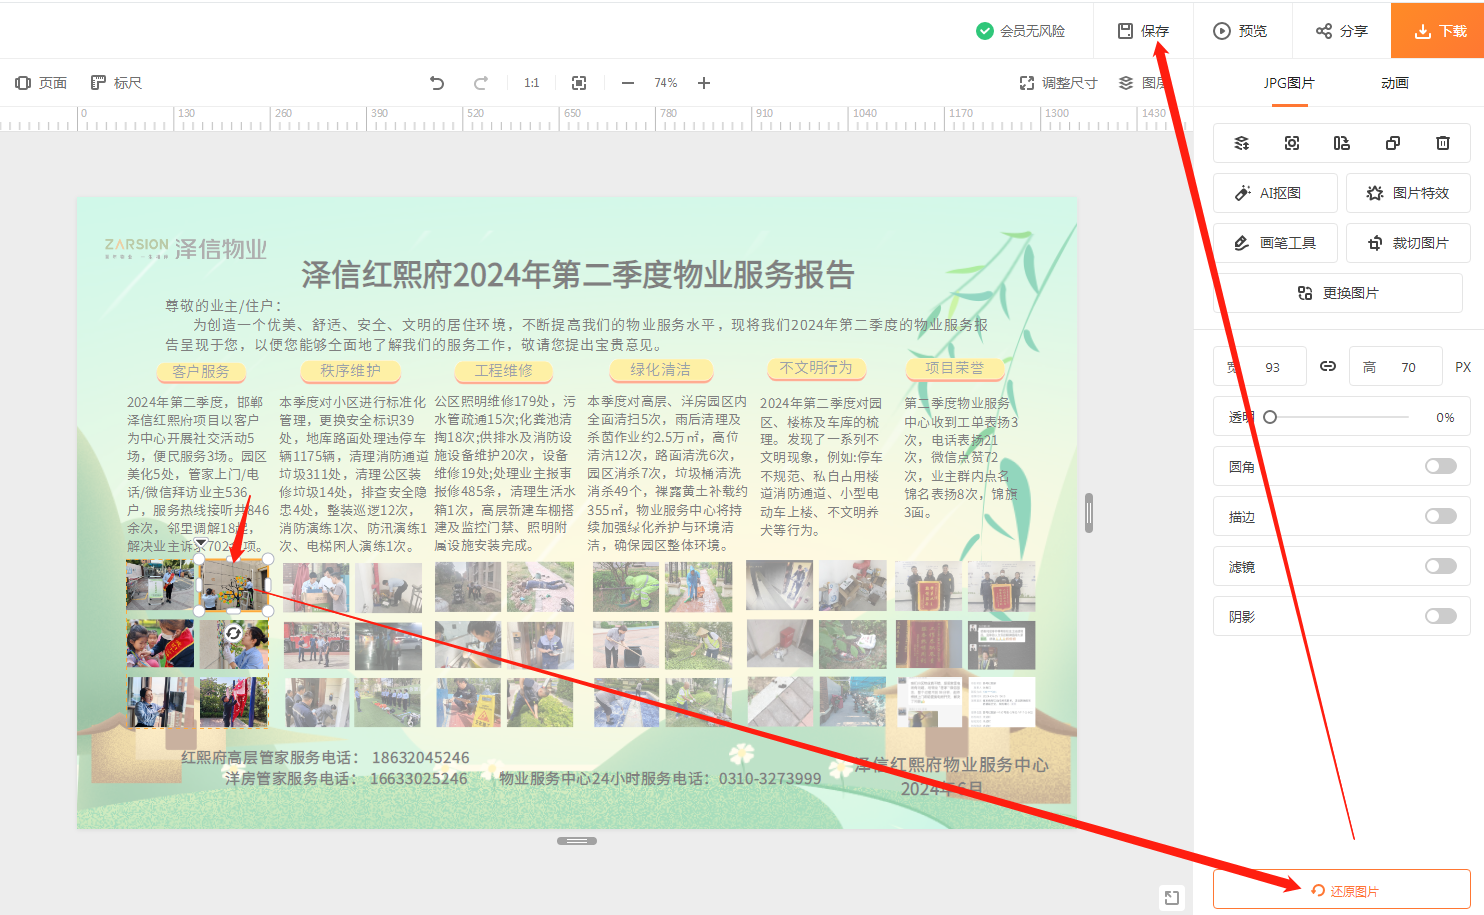Click the align/flip icon in image panel
The height and width of the screenshot is (915, 1484).
point(1342,143)
